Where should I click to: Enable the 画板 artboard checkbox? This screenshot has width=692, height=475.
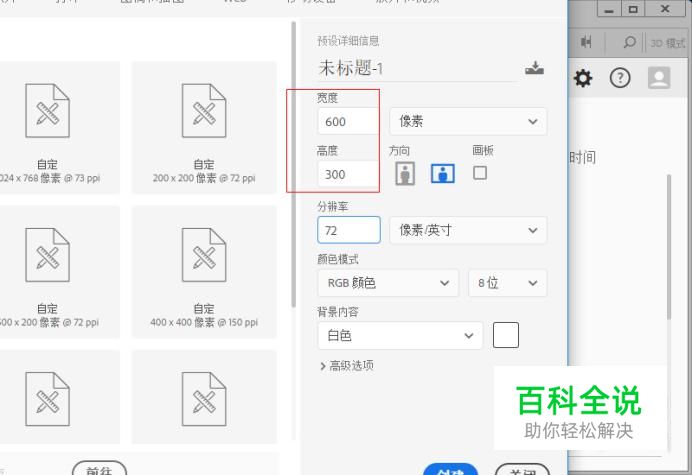pos(480,173)
